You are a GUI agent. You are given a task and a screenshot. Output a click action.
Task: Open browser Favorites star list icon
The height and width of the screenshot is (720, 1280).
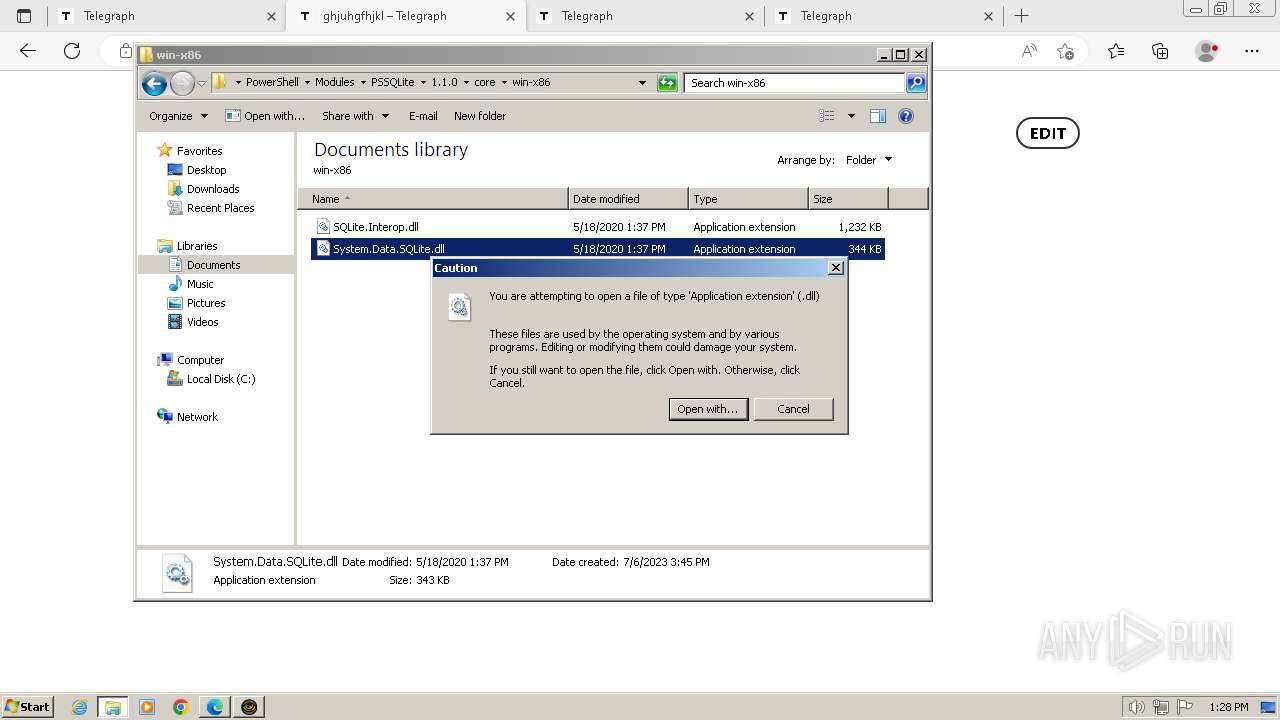pyautogui.click(x=1116, y=51)
